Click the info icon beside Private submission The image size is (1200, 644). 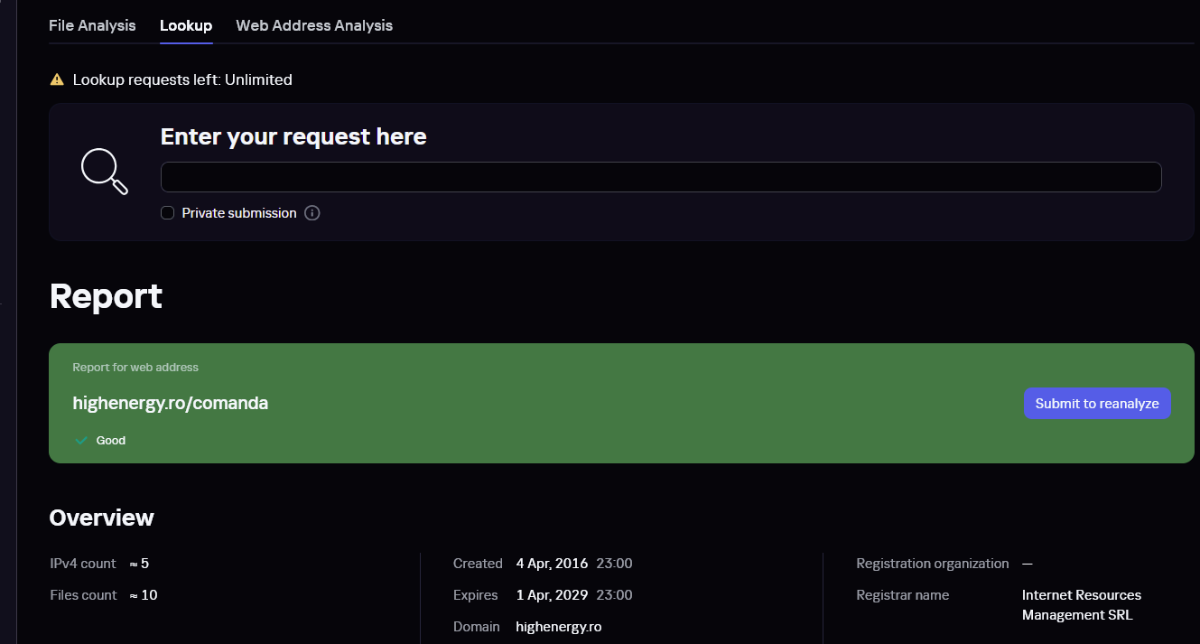pyautogui.click(x=312, y=213)
